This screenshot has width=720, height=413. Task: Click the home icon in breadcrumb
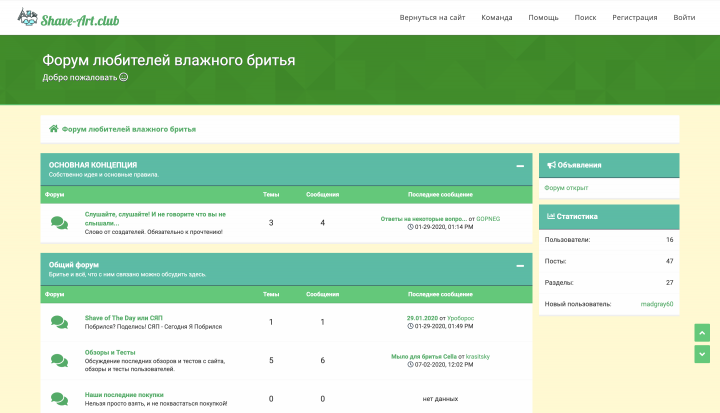click(54, 129)
